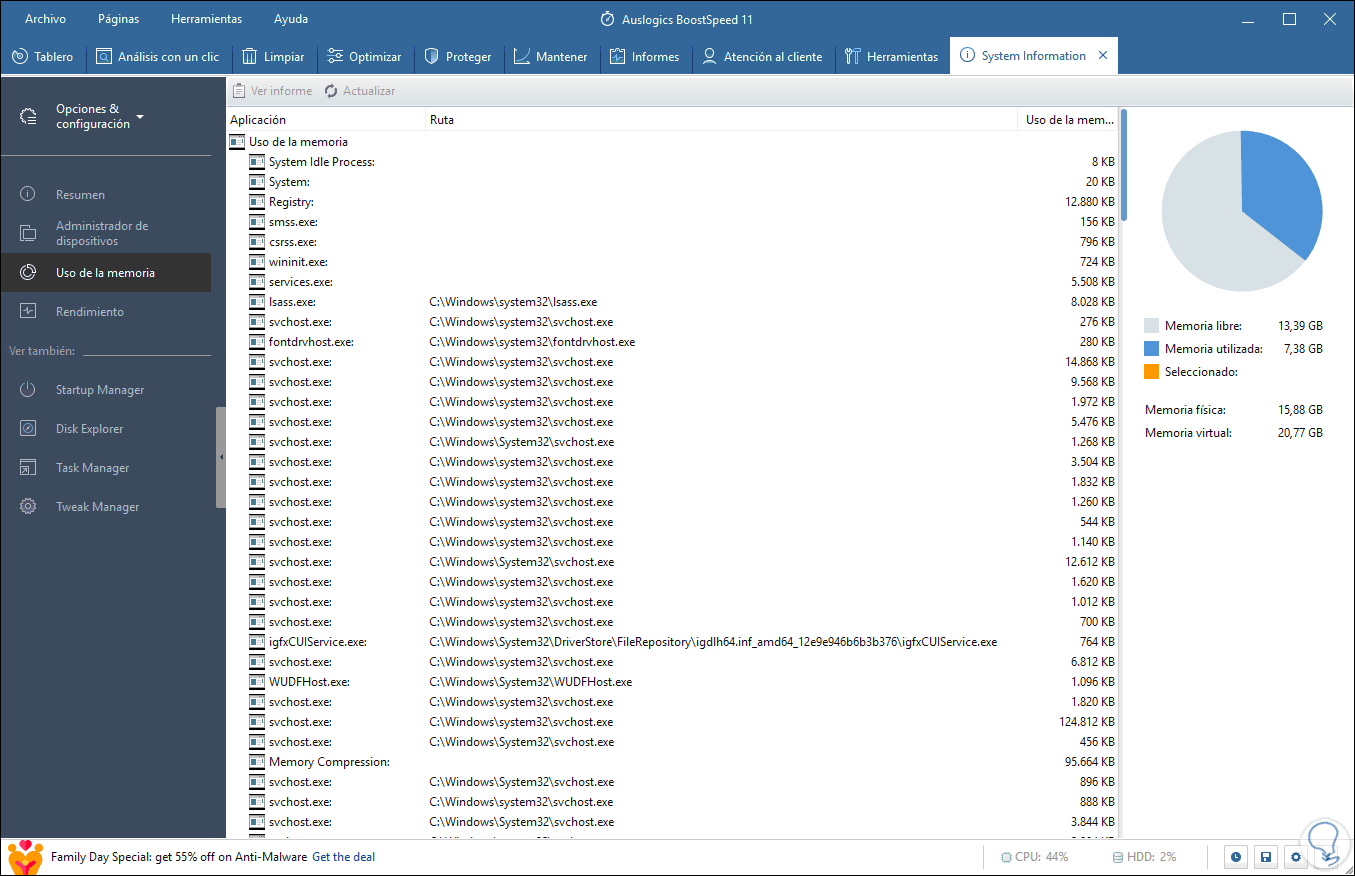This screenshot has width=1355, height=876.
Task: Switch to the Análisis con un clic tab
Action: coord(158,57)
